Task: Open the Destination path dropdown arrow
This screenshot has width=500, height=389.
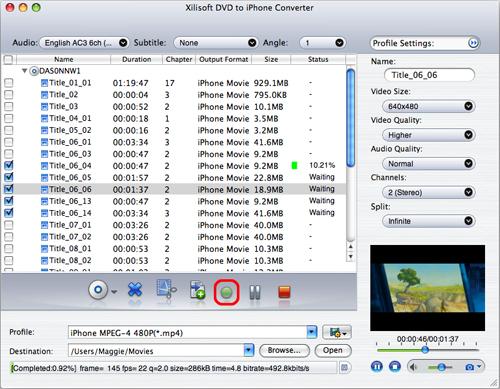Action: point(249,350)
